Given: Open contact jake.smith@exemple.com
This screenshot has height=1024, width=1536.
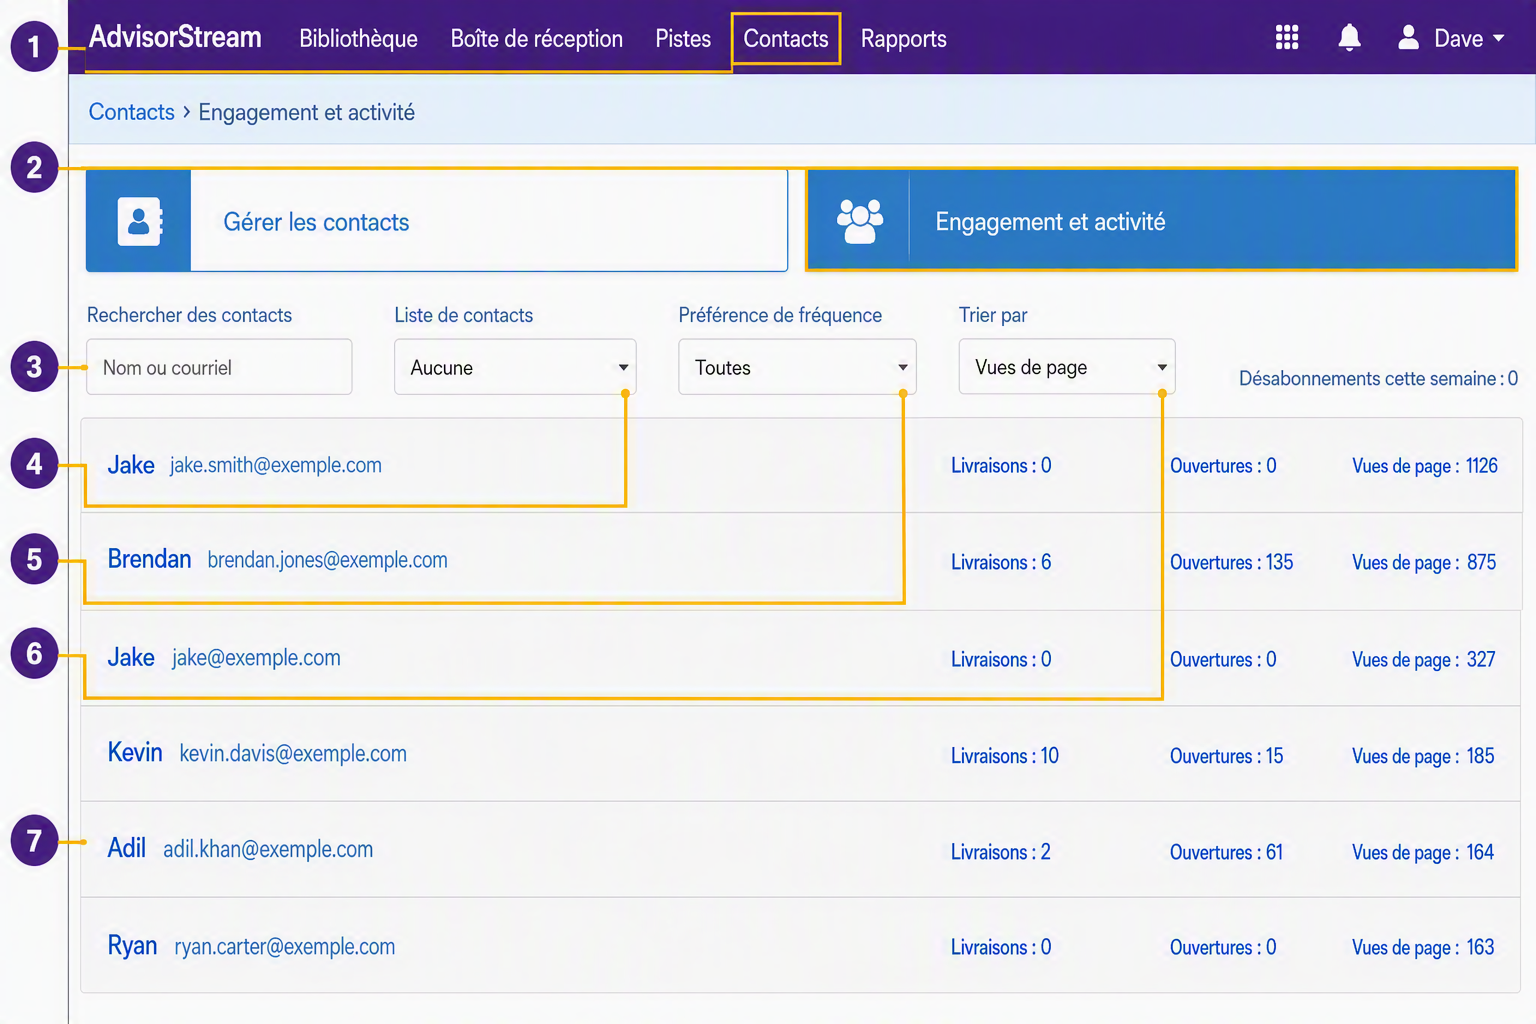Looking at the screenshot, I should point(276,465).
